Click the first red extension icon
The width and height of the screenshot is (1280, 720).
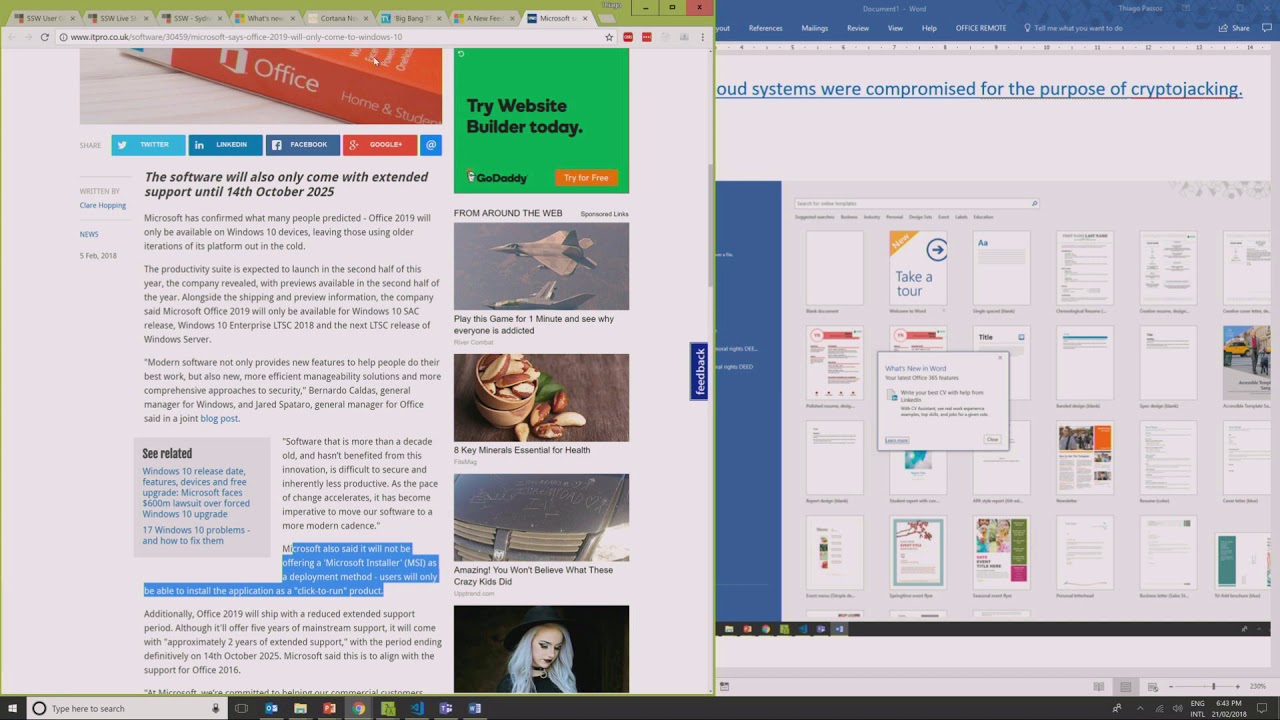[628, 37]
